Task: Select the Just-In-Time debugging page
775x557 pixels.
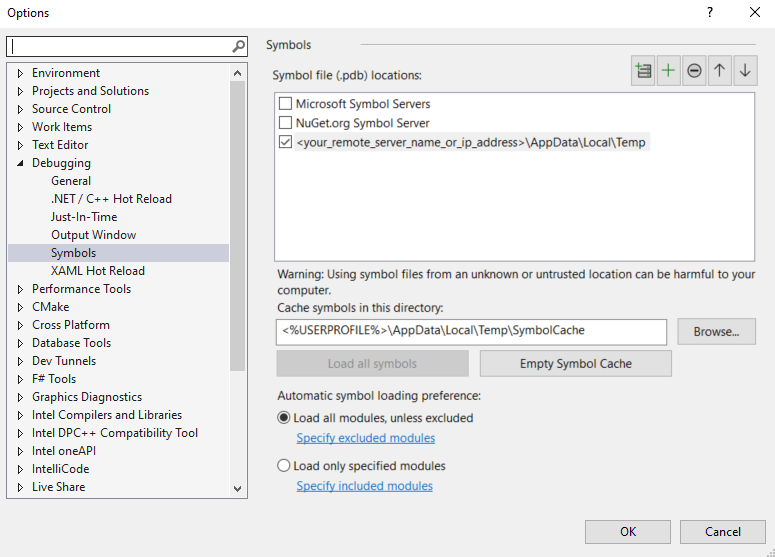Action: (x=84, y=217)
